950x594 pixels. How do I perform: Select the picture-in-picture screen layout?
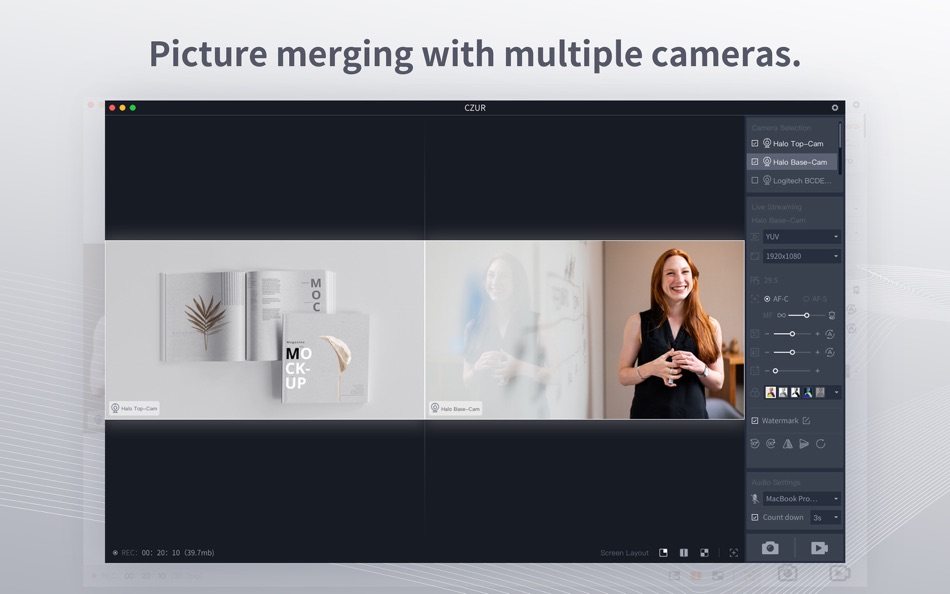[663, 552]
